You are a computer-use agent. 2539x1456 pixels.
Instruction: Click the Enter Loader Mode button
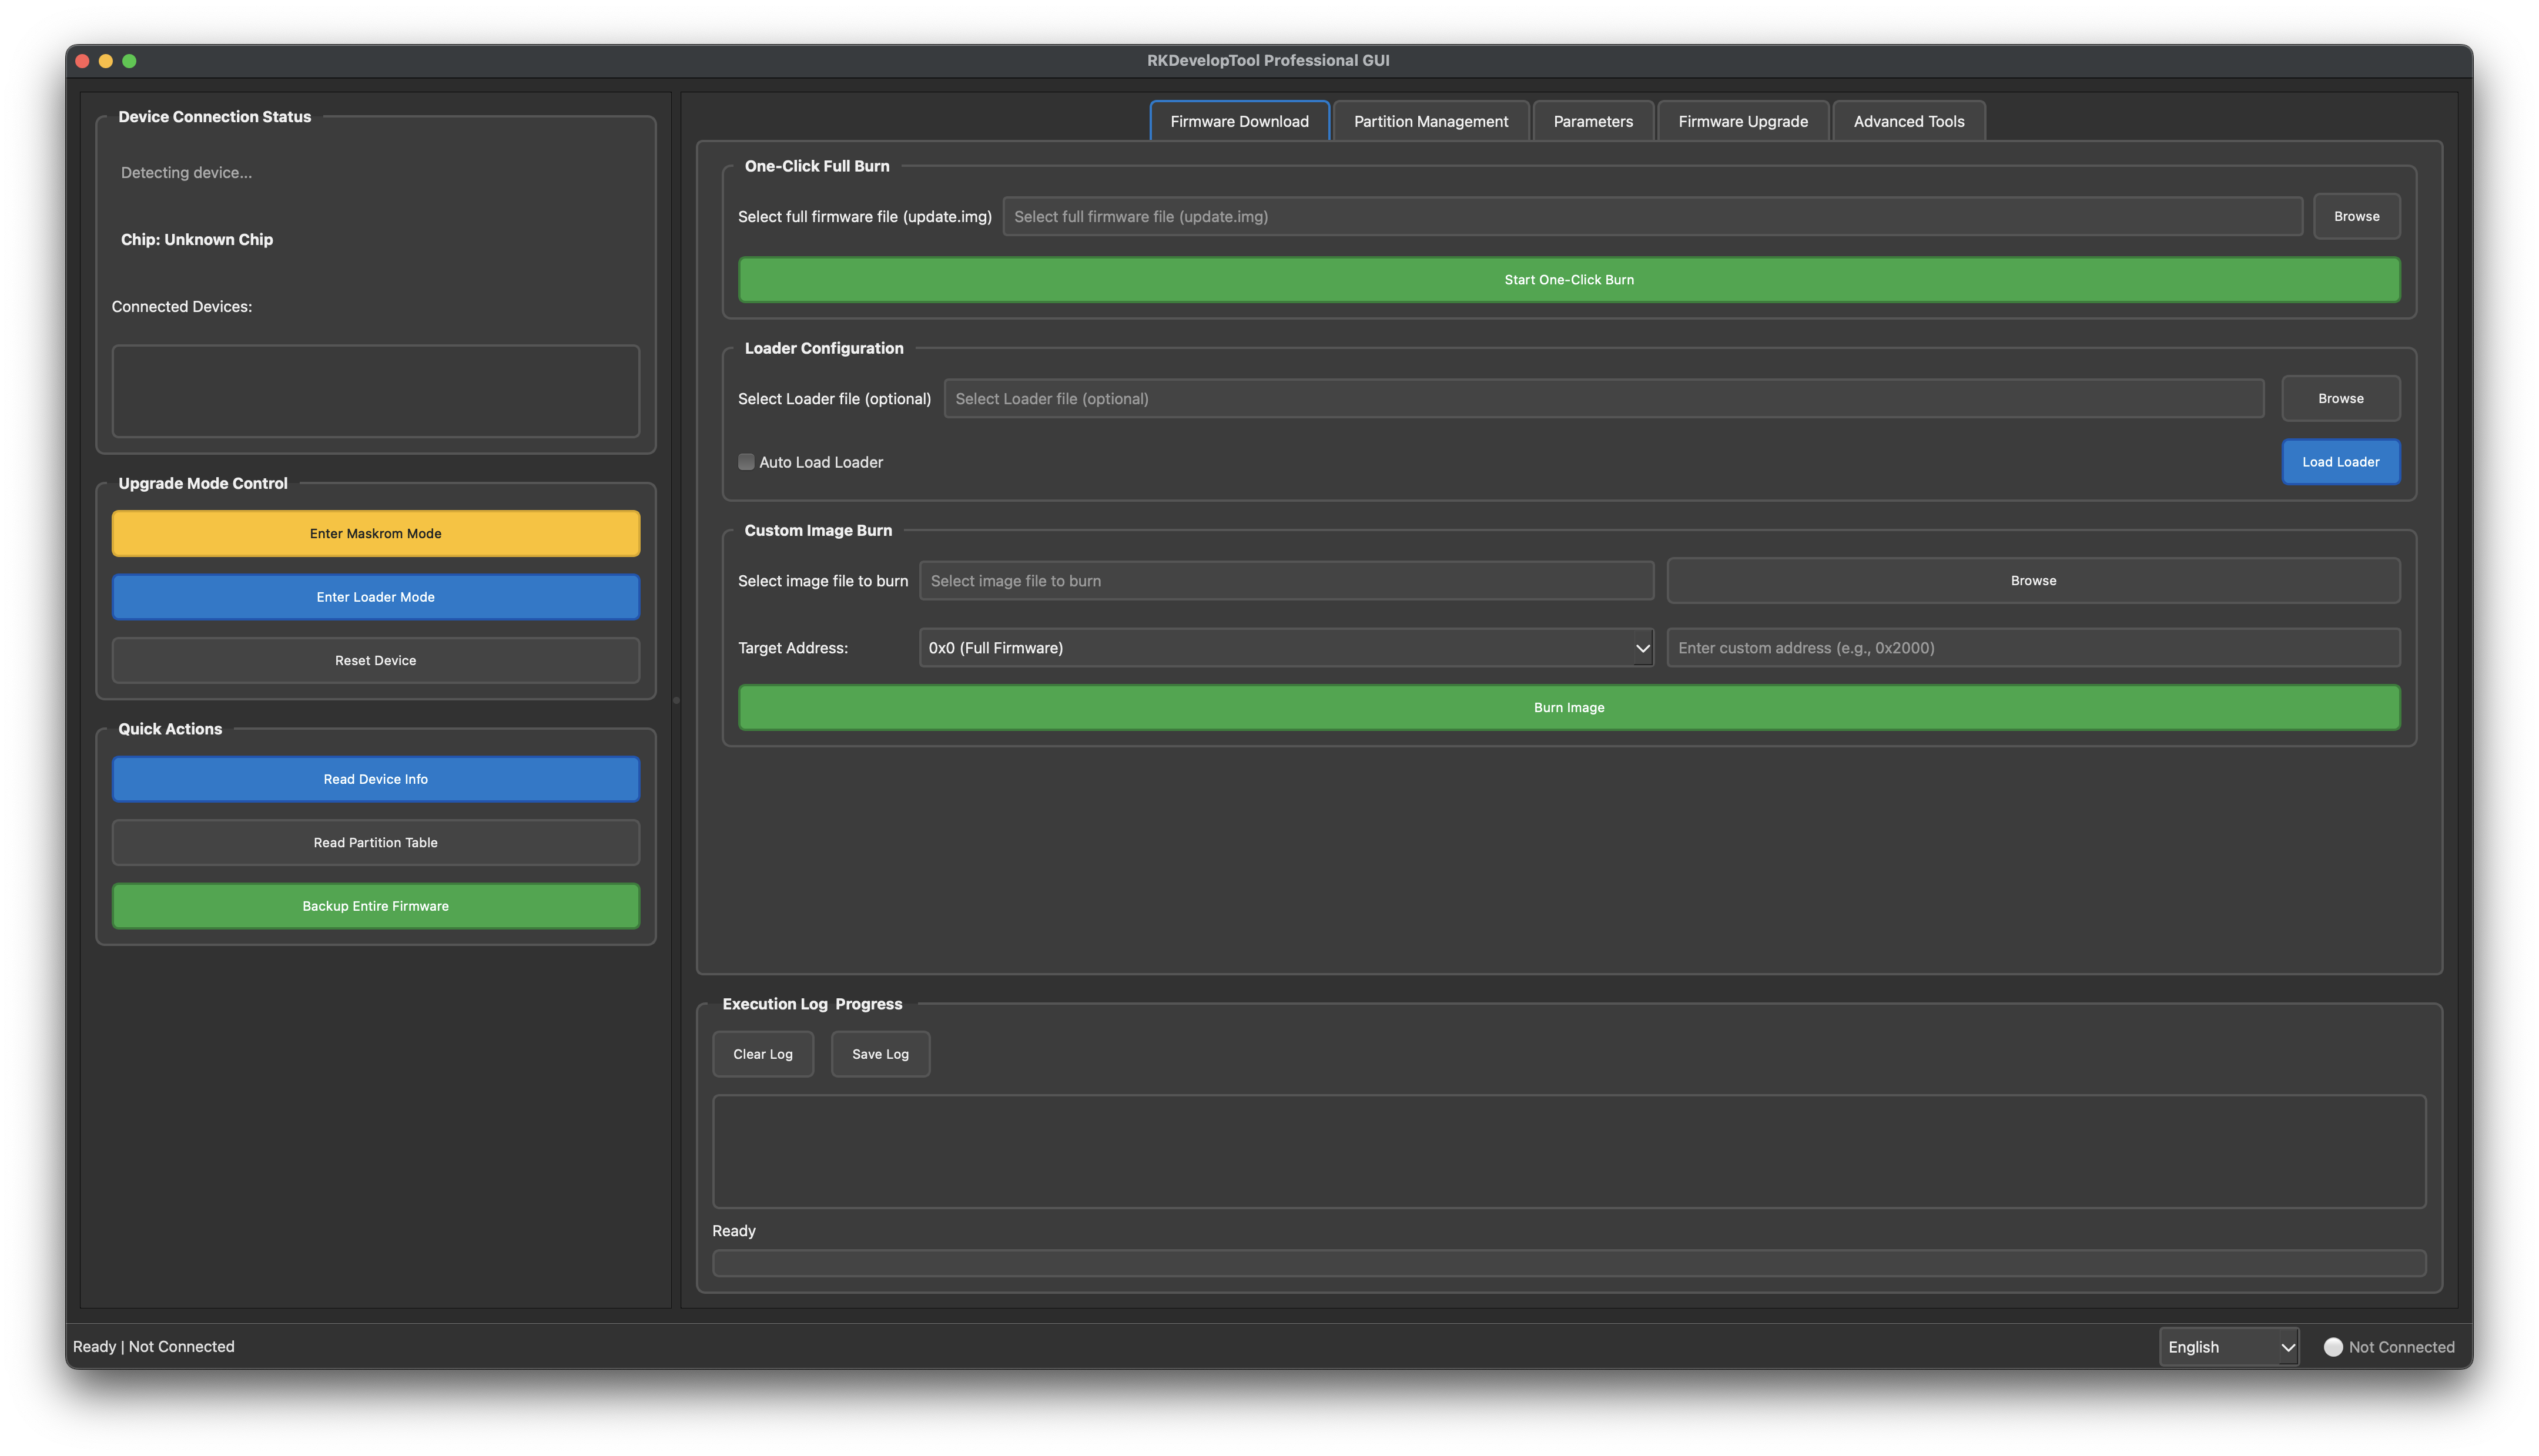click(x=375, y=597)
